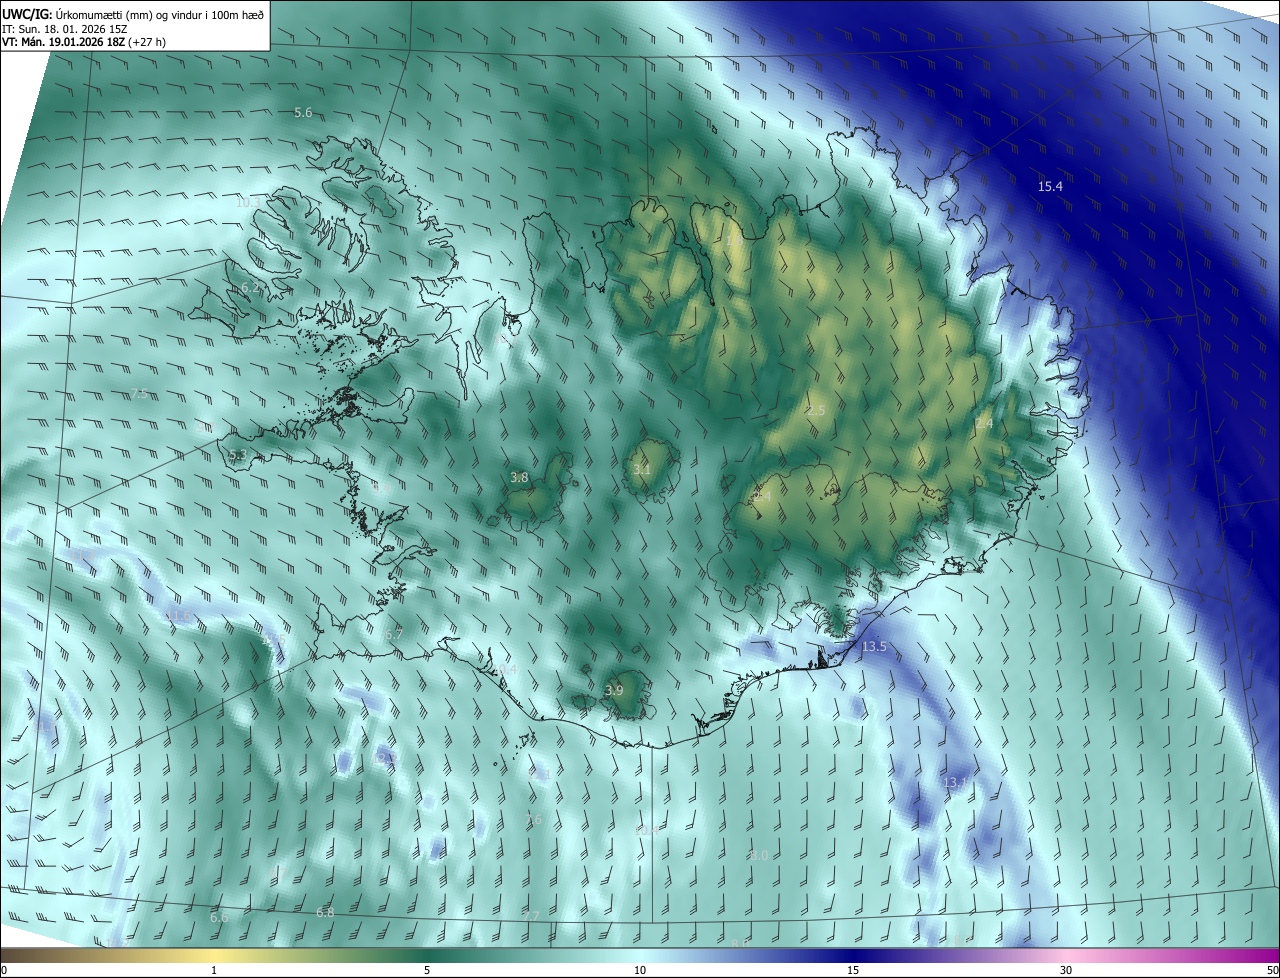This screenshot has height=978, width=1280.
Task: Click the colorbar tick label 5
Action: click(x=427, y=971)
